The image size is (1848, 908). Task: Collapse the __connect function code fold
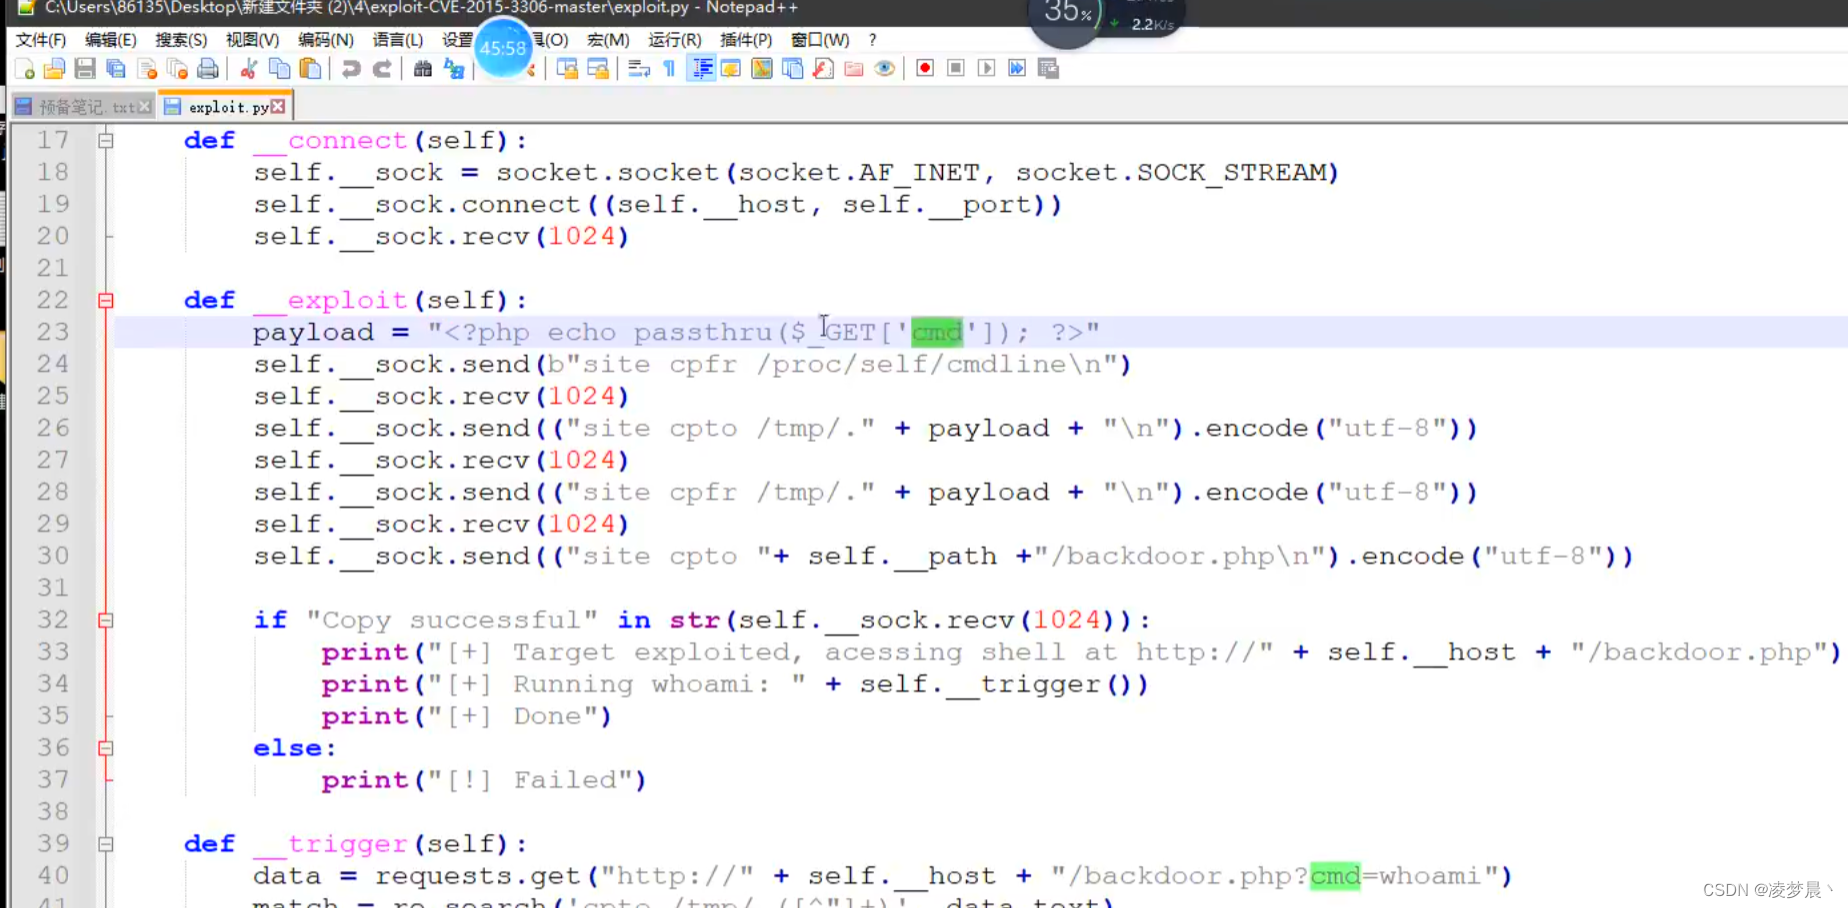point(106,140)
